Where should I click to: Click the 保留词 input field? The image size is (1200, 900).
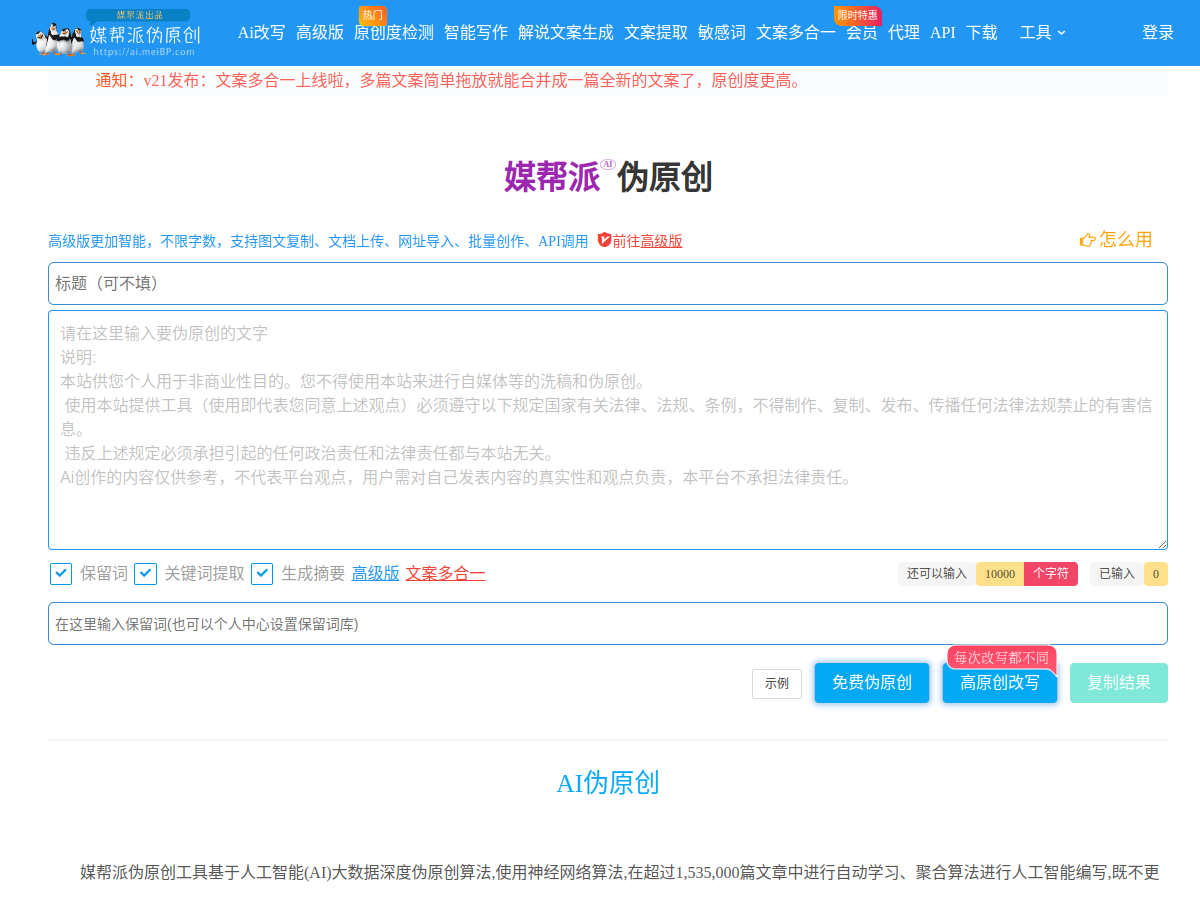pos(608,624)
